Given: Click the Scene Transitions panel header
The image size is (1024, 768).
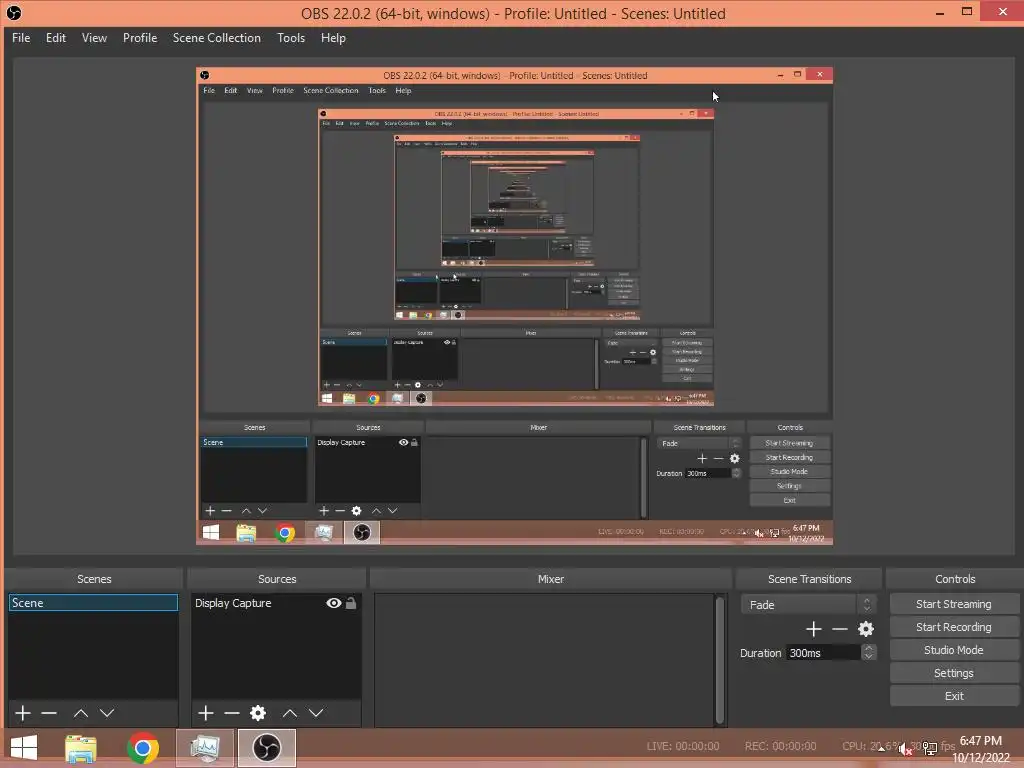Looking at the screenshot, I should coord(809,579).
